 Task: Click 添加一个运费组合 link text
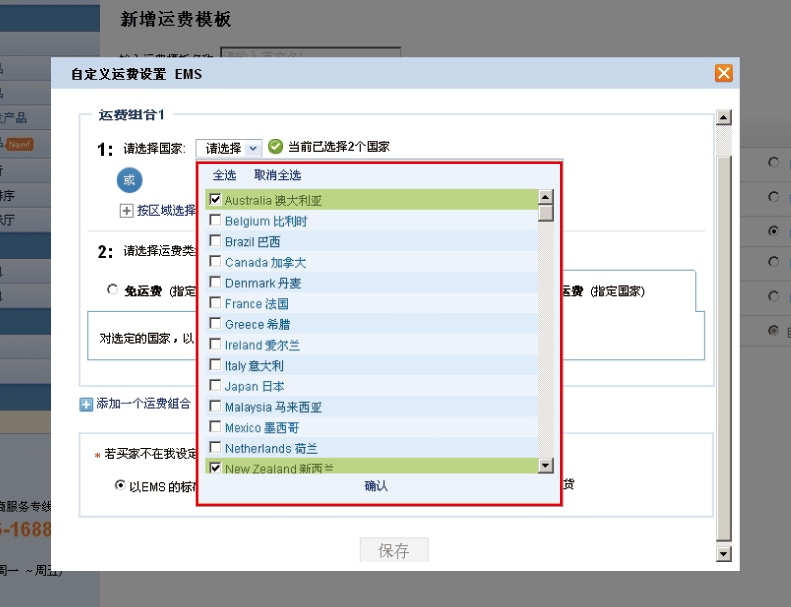pyautogui.click(x=144, y=404)
